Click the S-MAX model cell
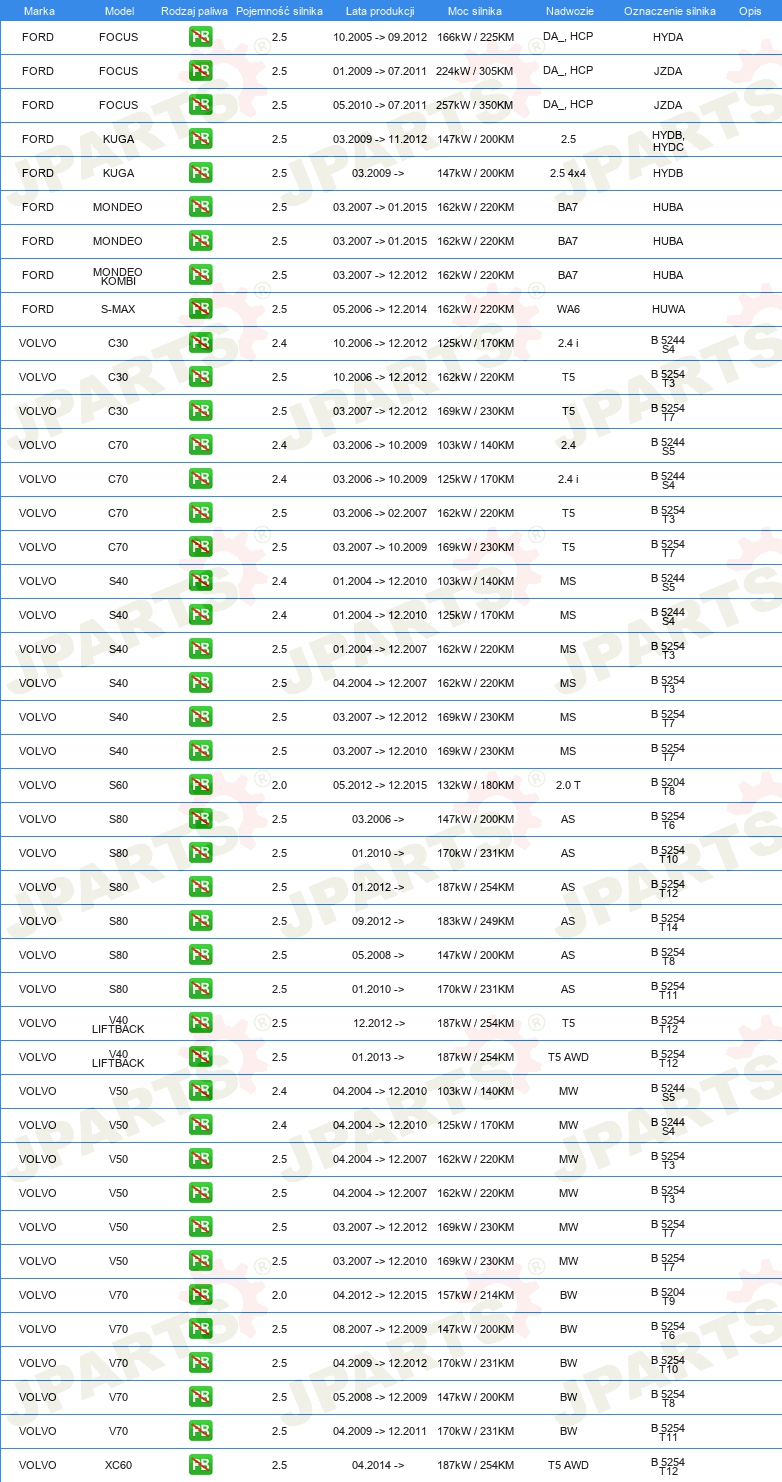 tap(118, 309)
